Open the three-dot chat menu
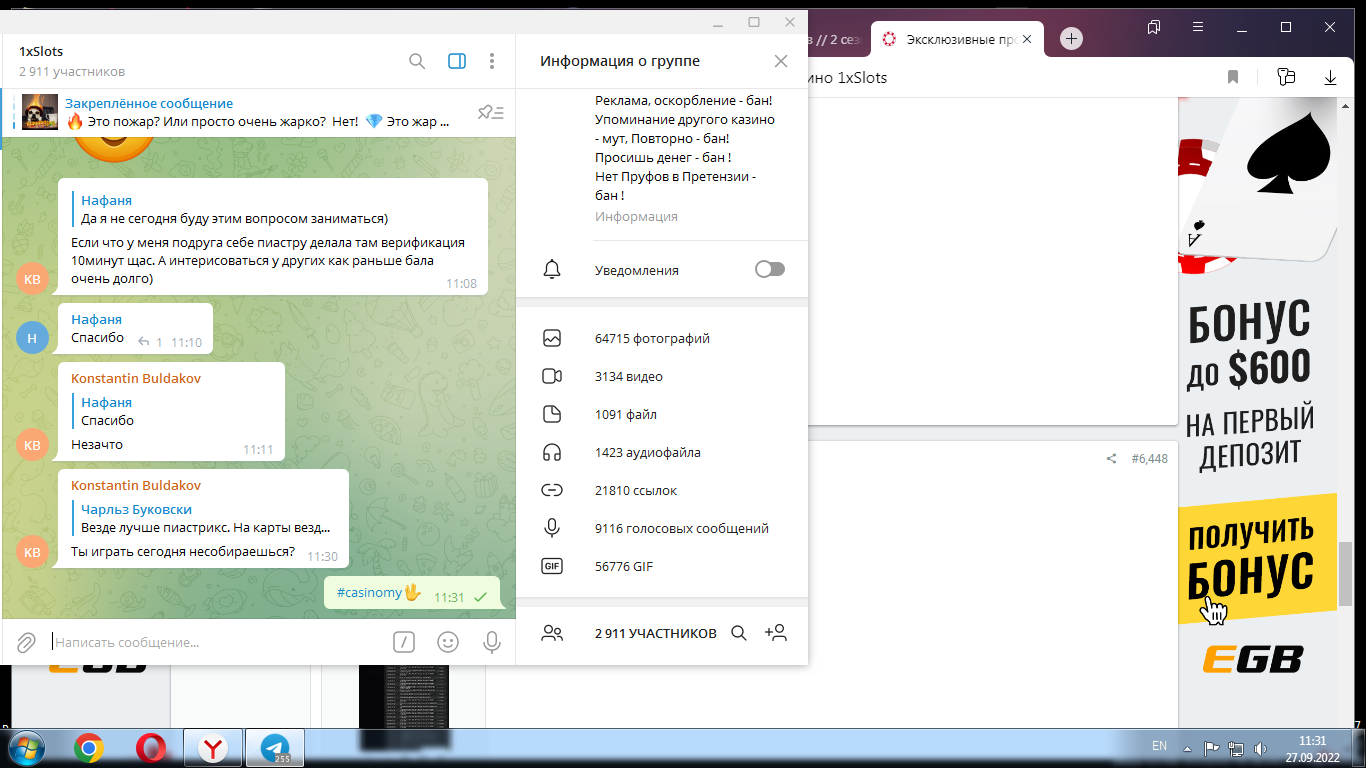 492,61
